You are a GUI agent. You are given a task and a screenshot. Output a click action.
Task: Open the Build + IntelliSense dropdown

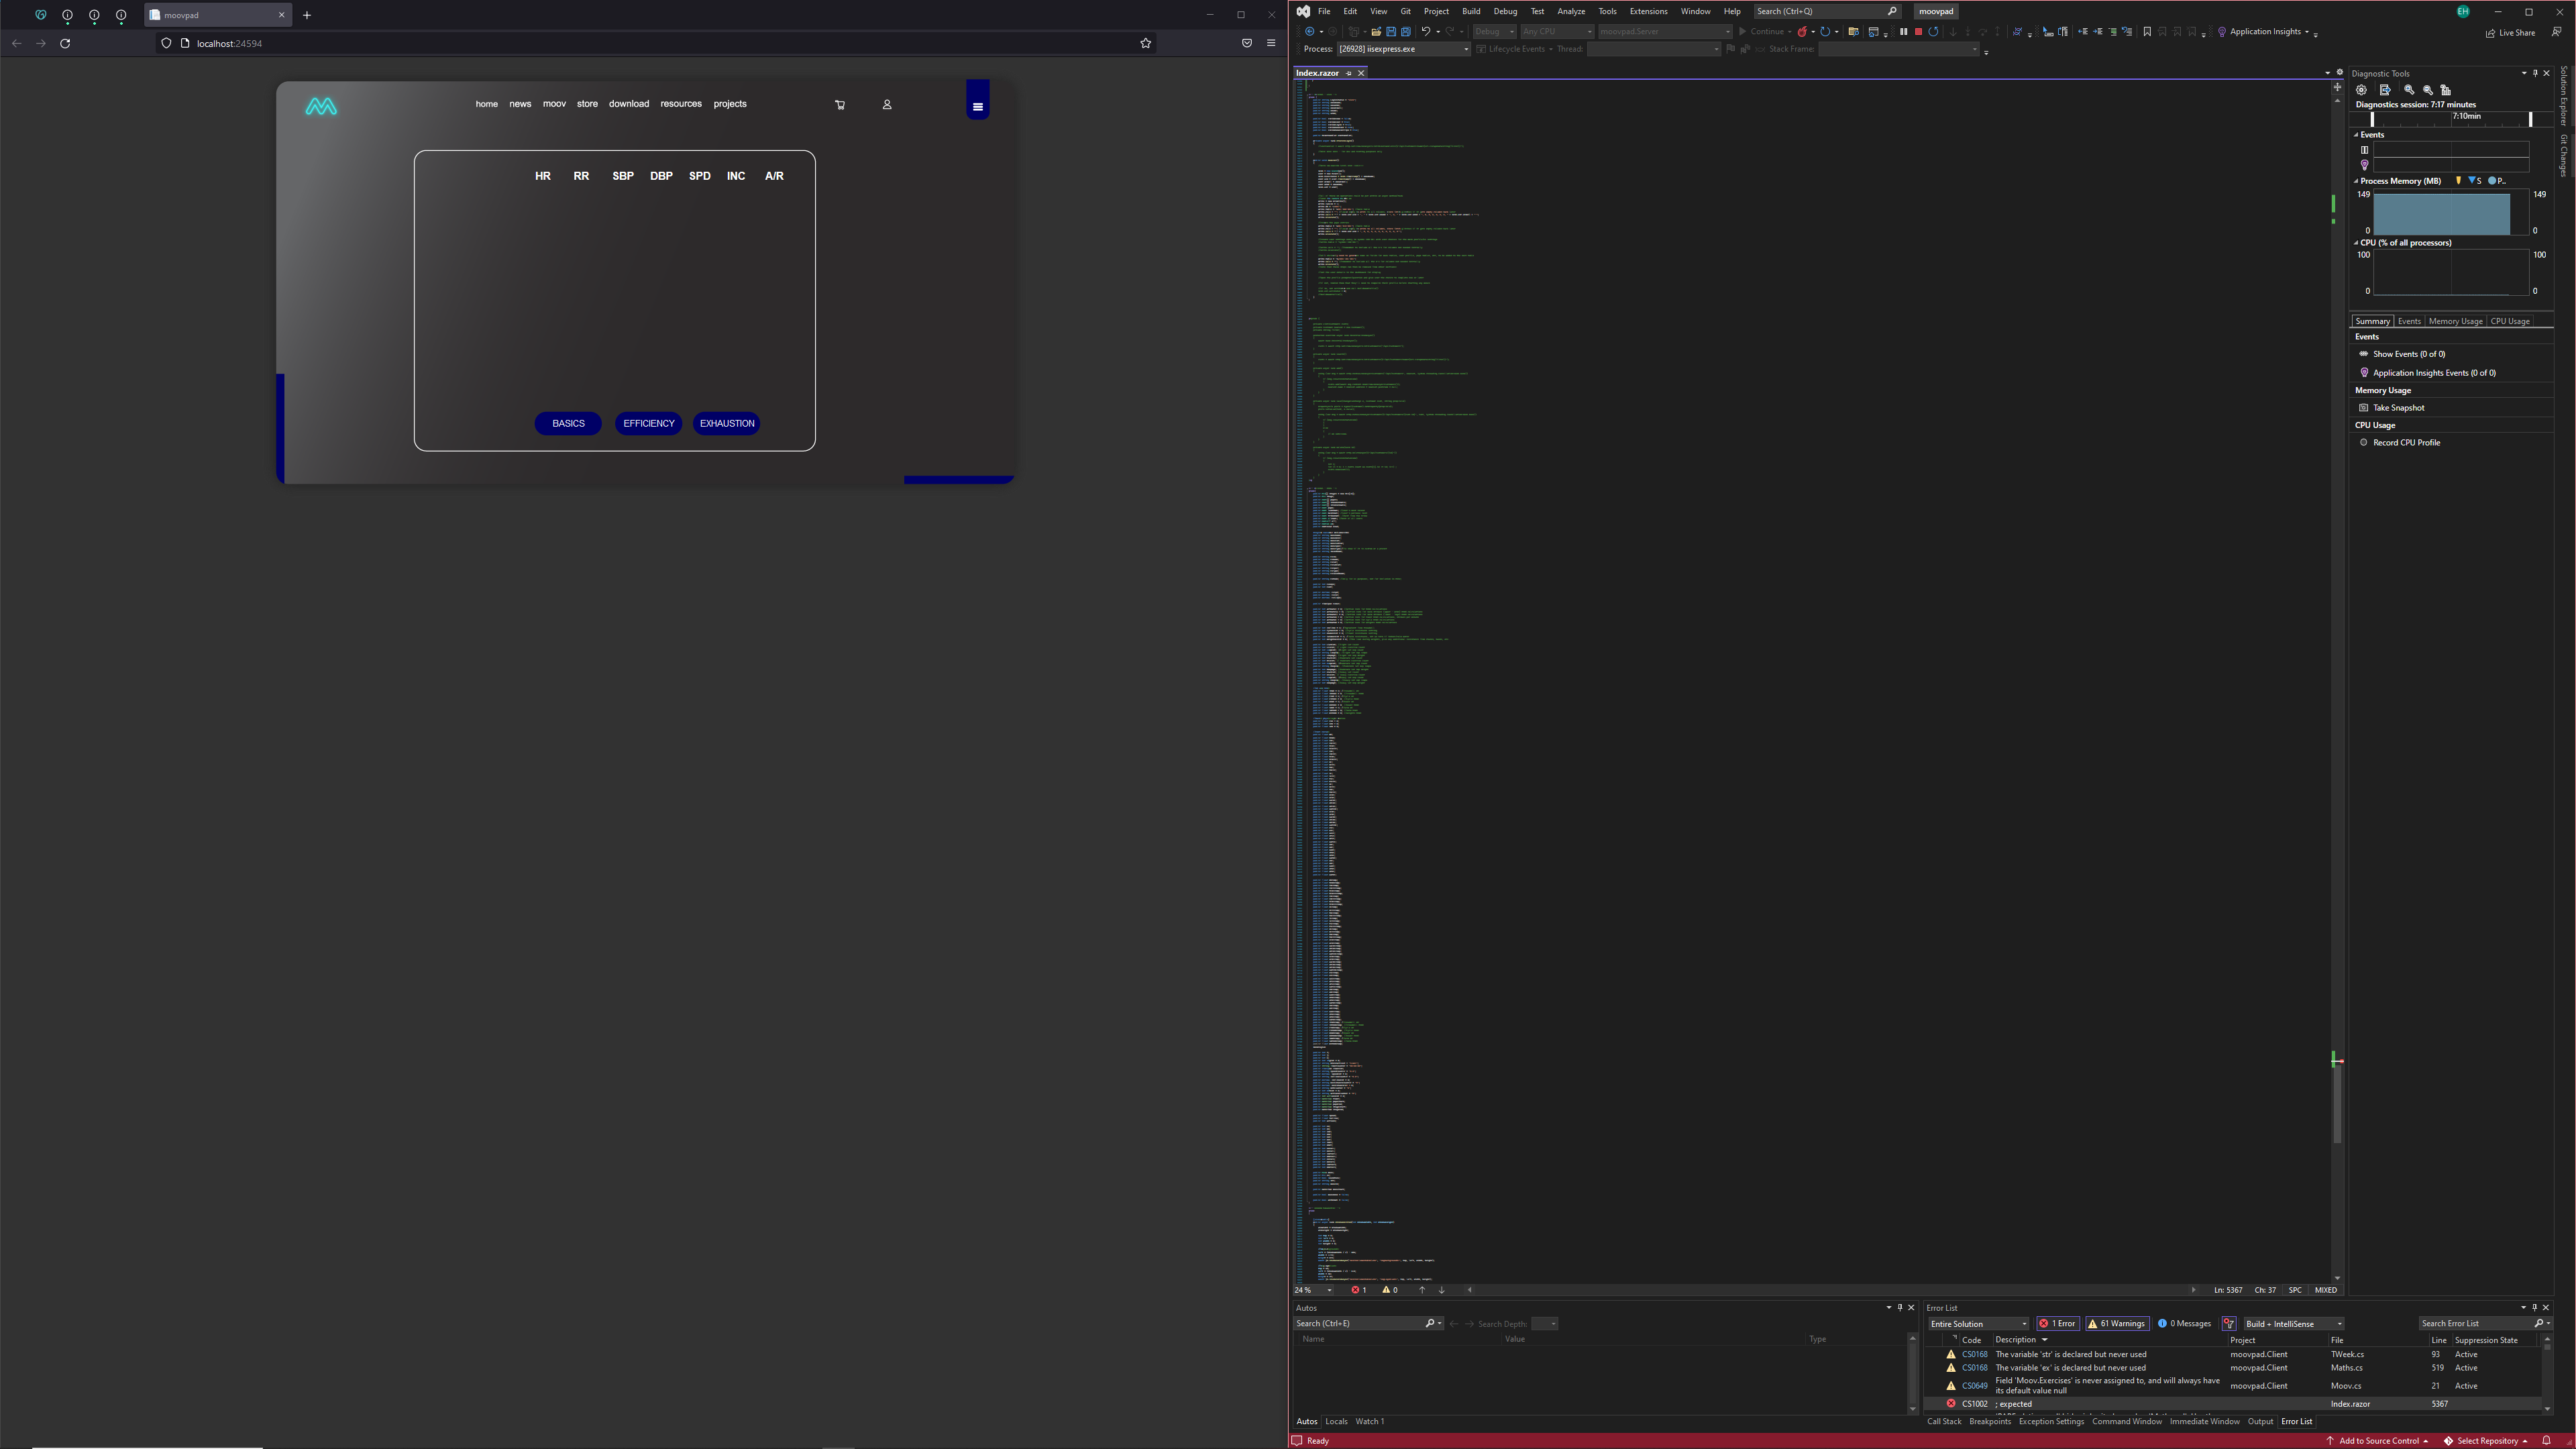pyautogui.click(x=2294, y=1324)
